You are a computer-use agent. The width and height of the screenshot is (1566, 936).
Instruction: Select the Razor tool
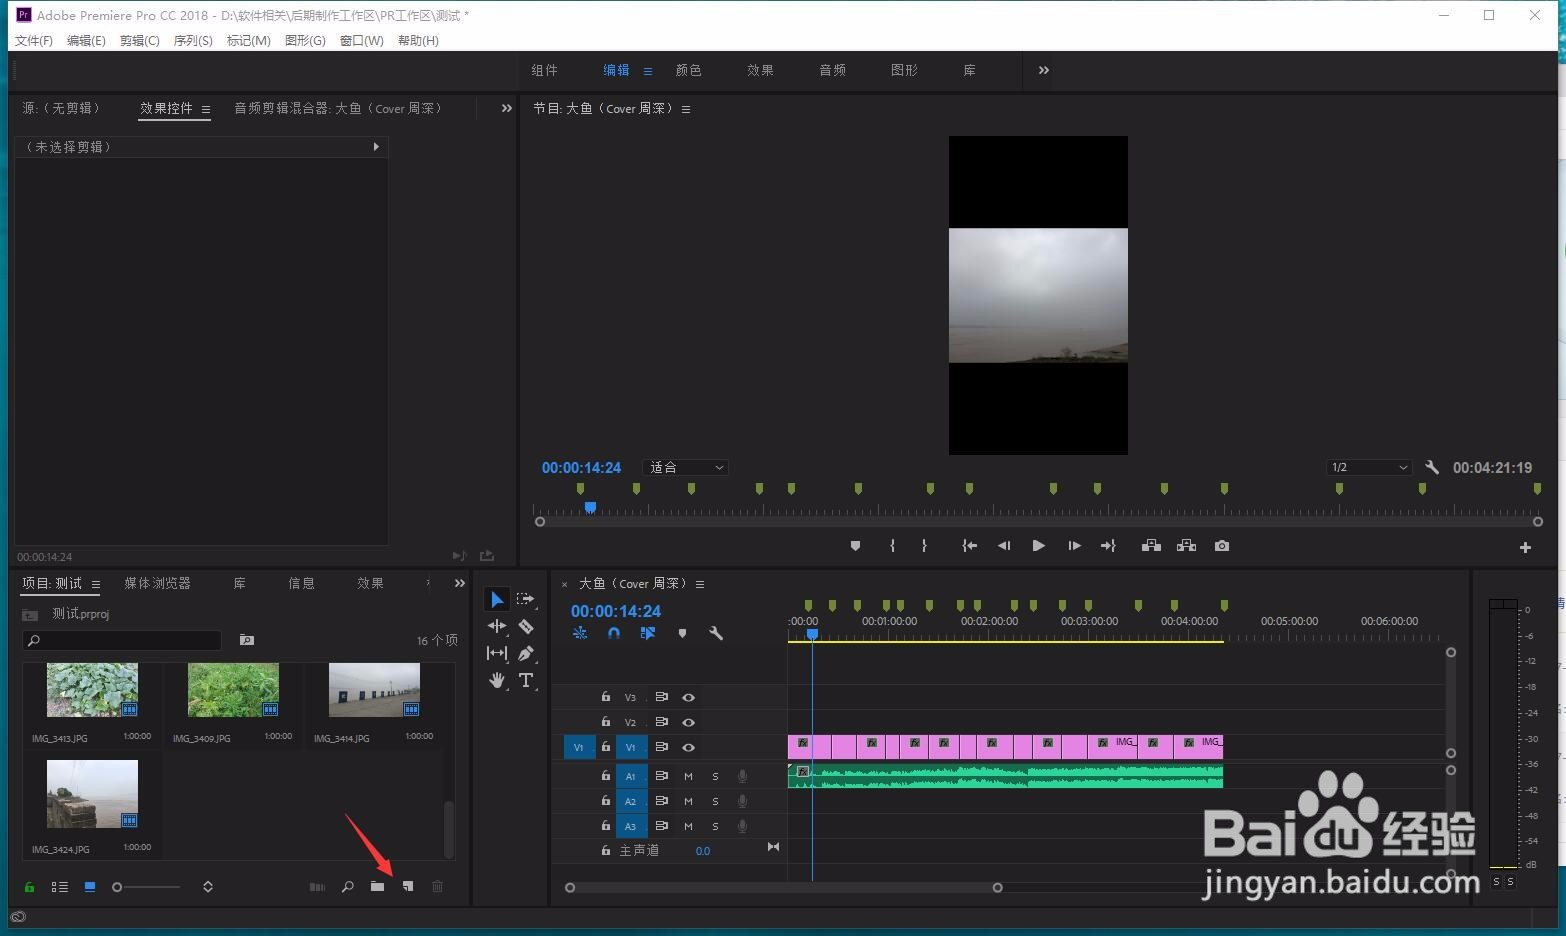(526, 626)
